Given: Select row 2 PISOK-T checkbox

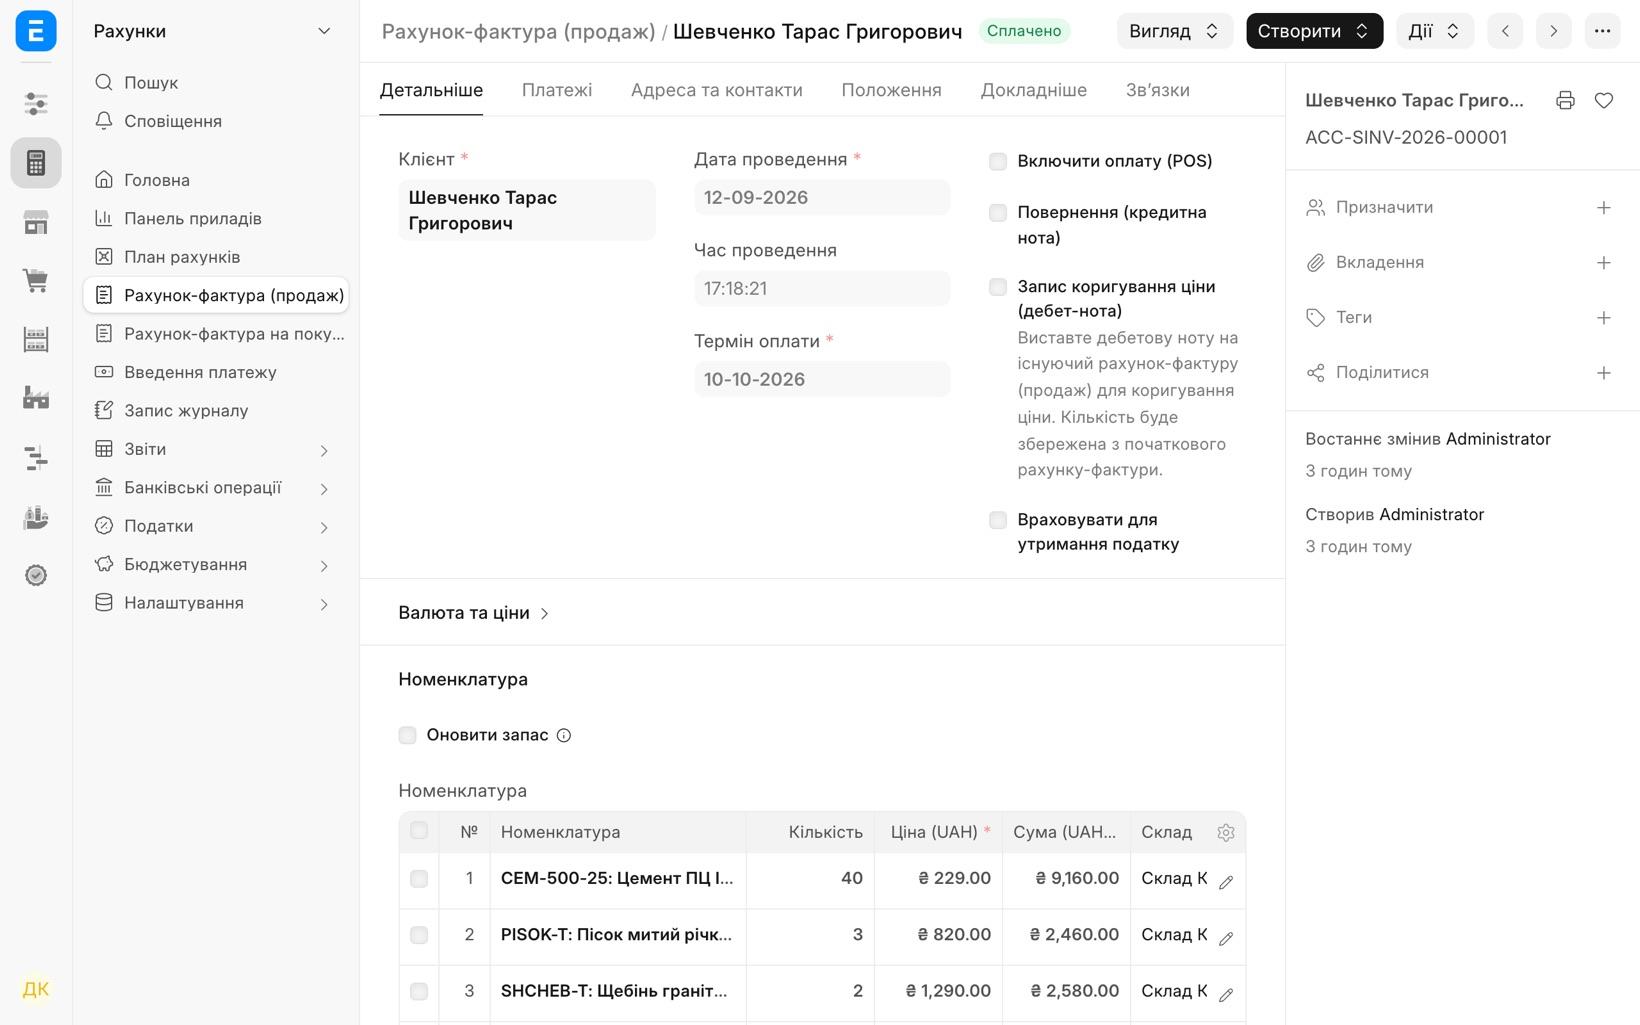Looking at the screenshot, I should point(419,935).
